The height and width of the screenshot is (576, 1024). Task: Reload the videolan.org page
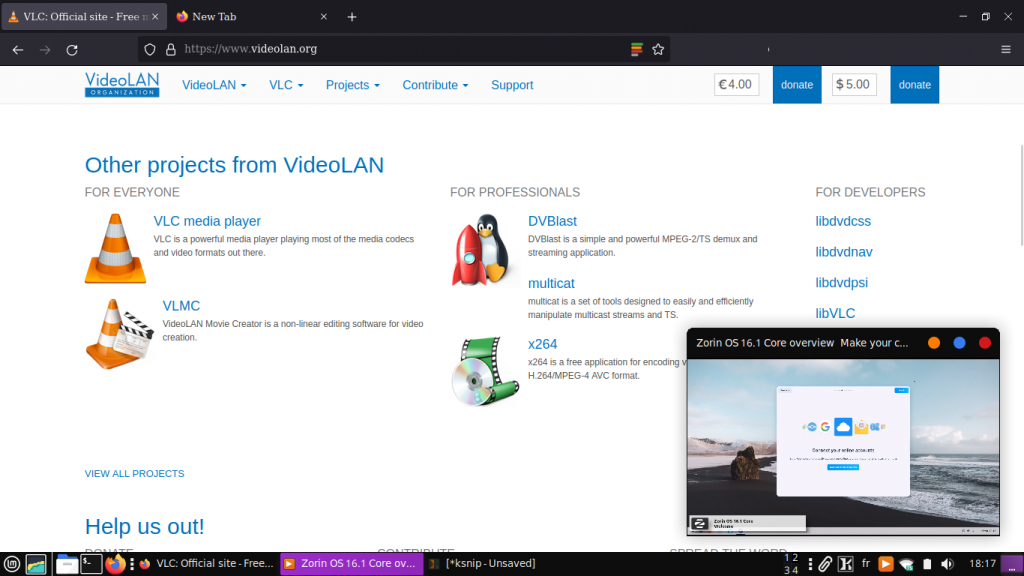[x=72, y=50]
